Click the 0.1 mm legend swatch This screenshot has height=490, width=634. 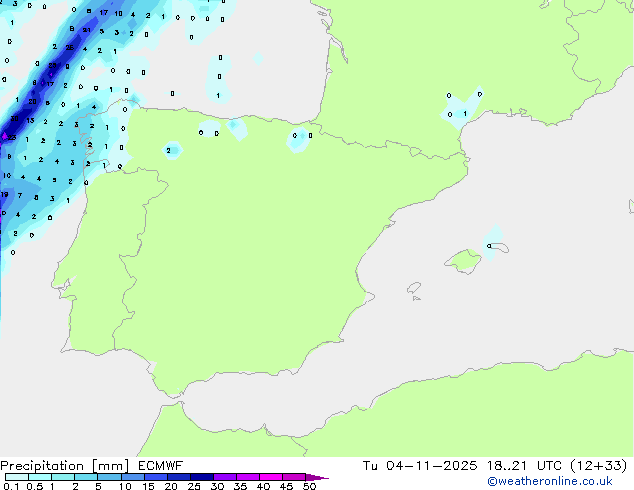(x=17, y=477)
